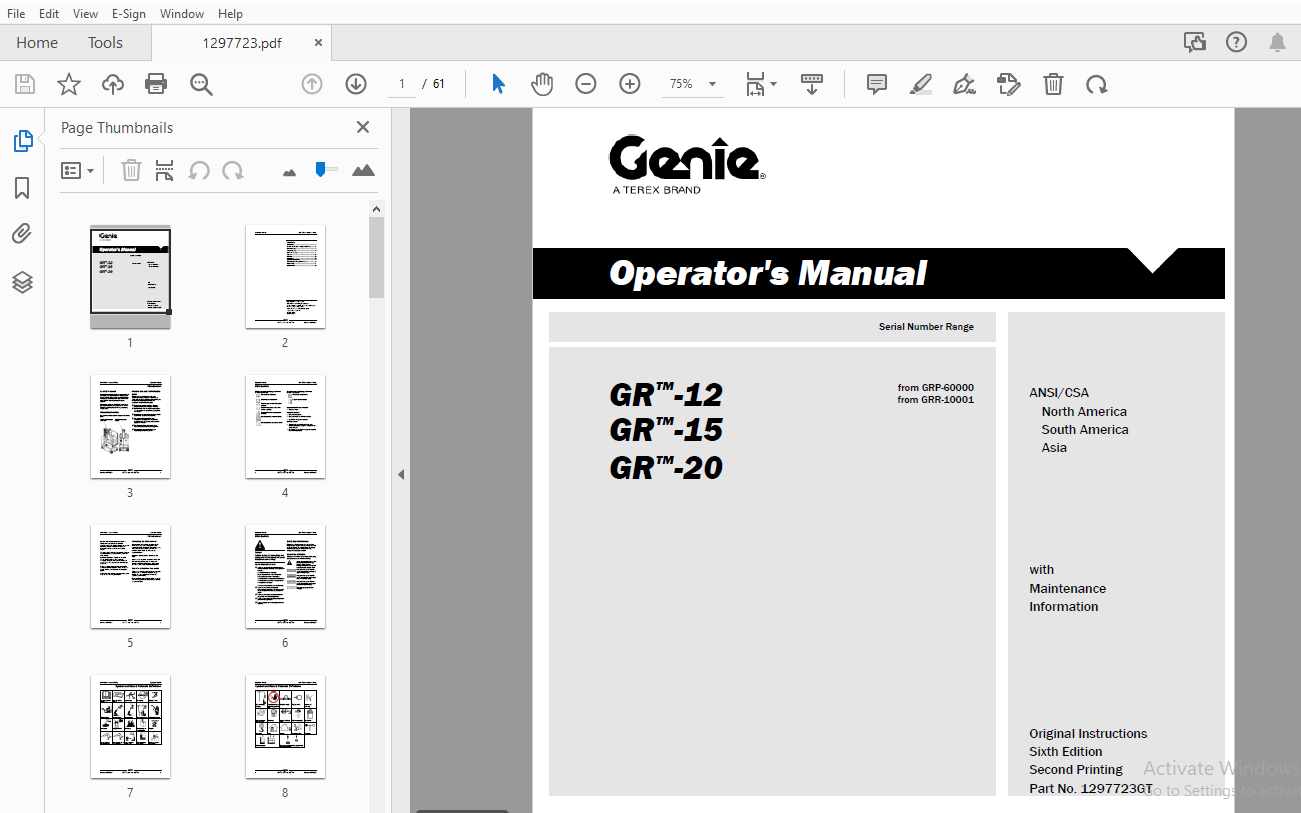
Task: Close the 1297723.pdf tab
Action: [x=319, y=43]
